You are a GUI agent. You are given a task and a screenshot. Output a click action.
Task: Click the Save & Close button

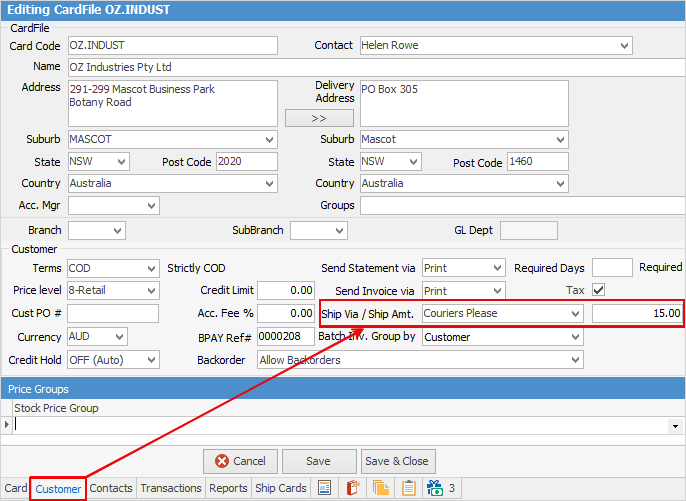pos(397,461)
